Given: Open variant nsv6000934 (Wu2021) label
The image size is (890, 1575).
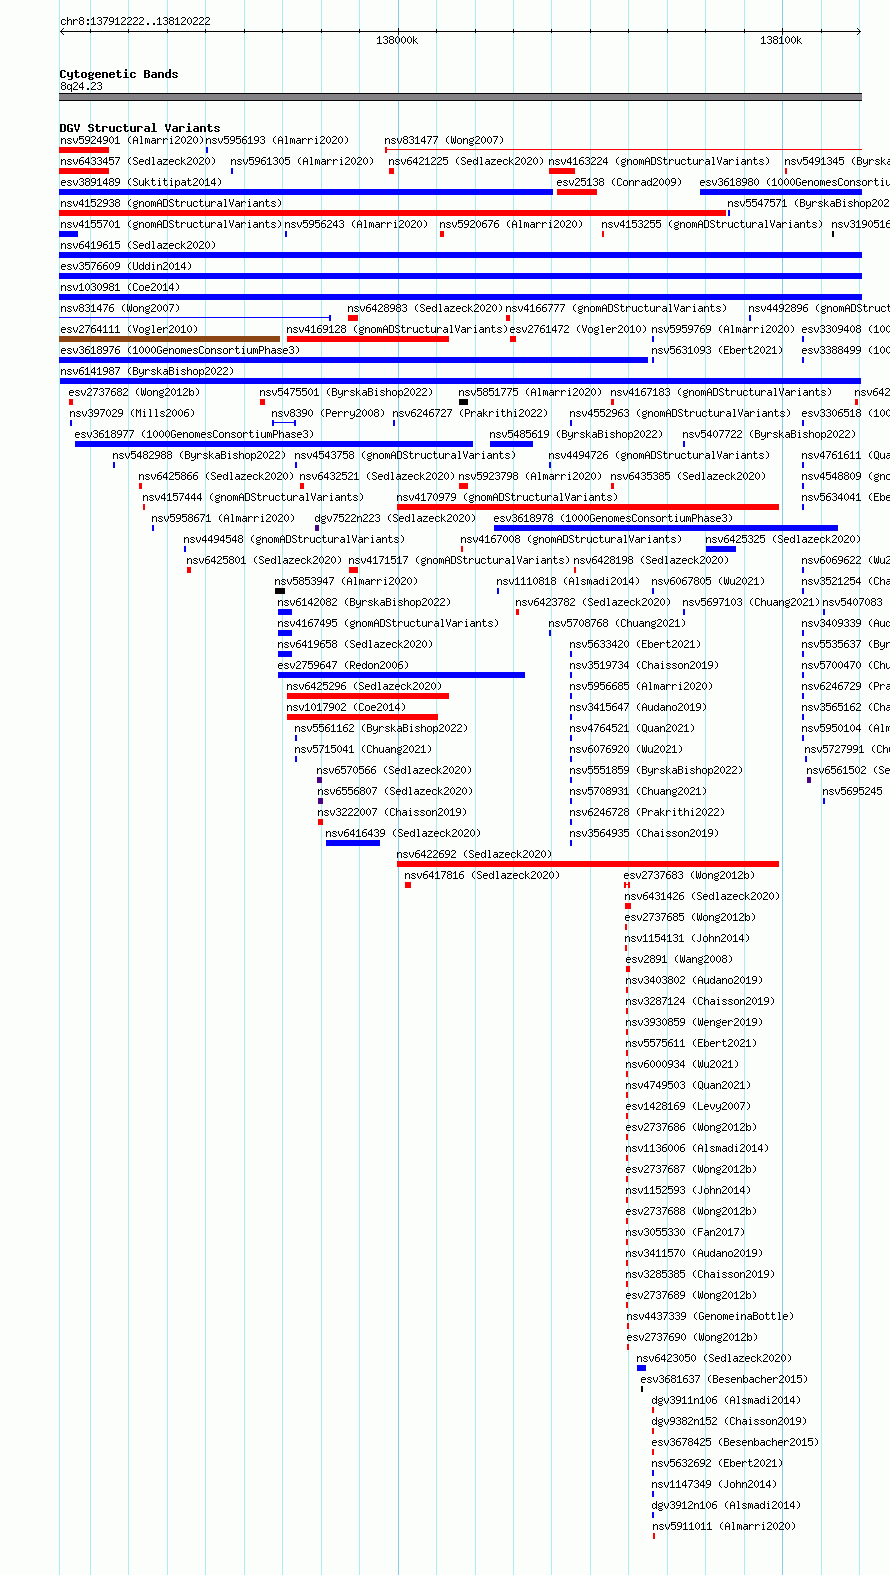Looking at the screenshot, I should point(682,1064).
